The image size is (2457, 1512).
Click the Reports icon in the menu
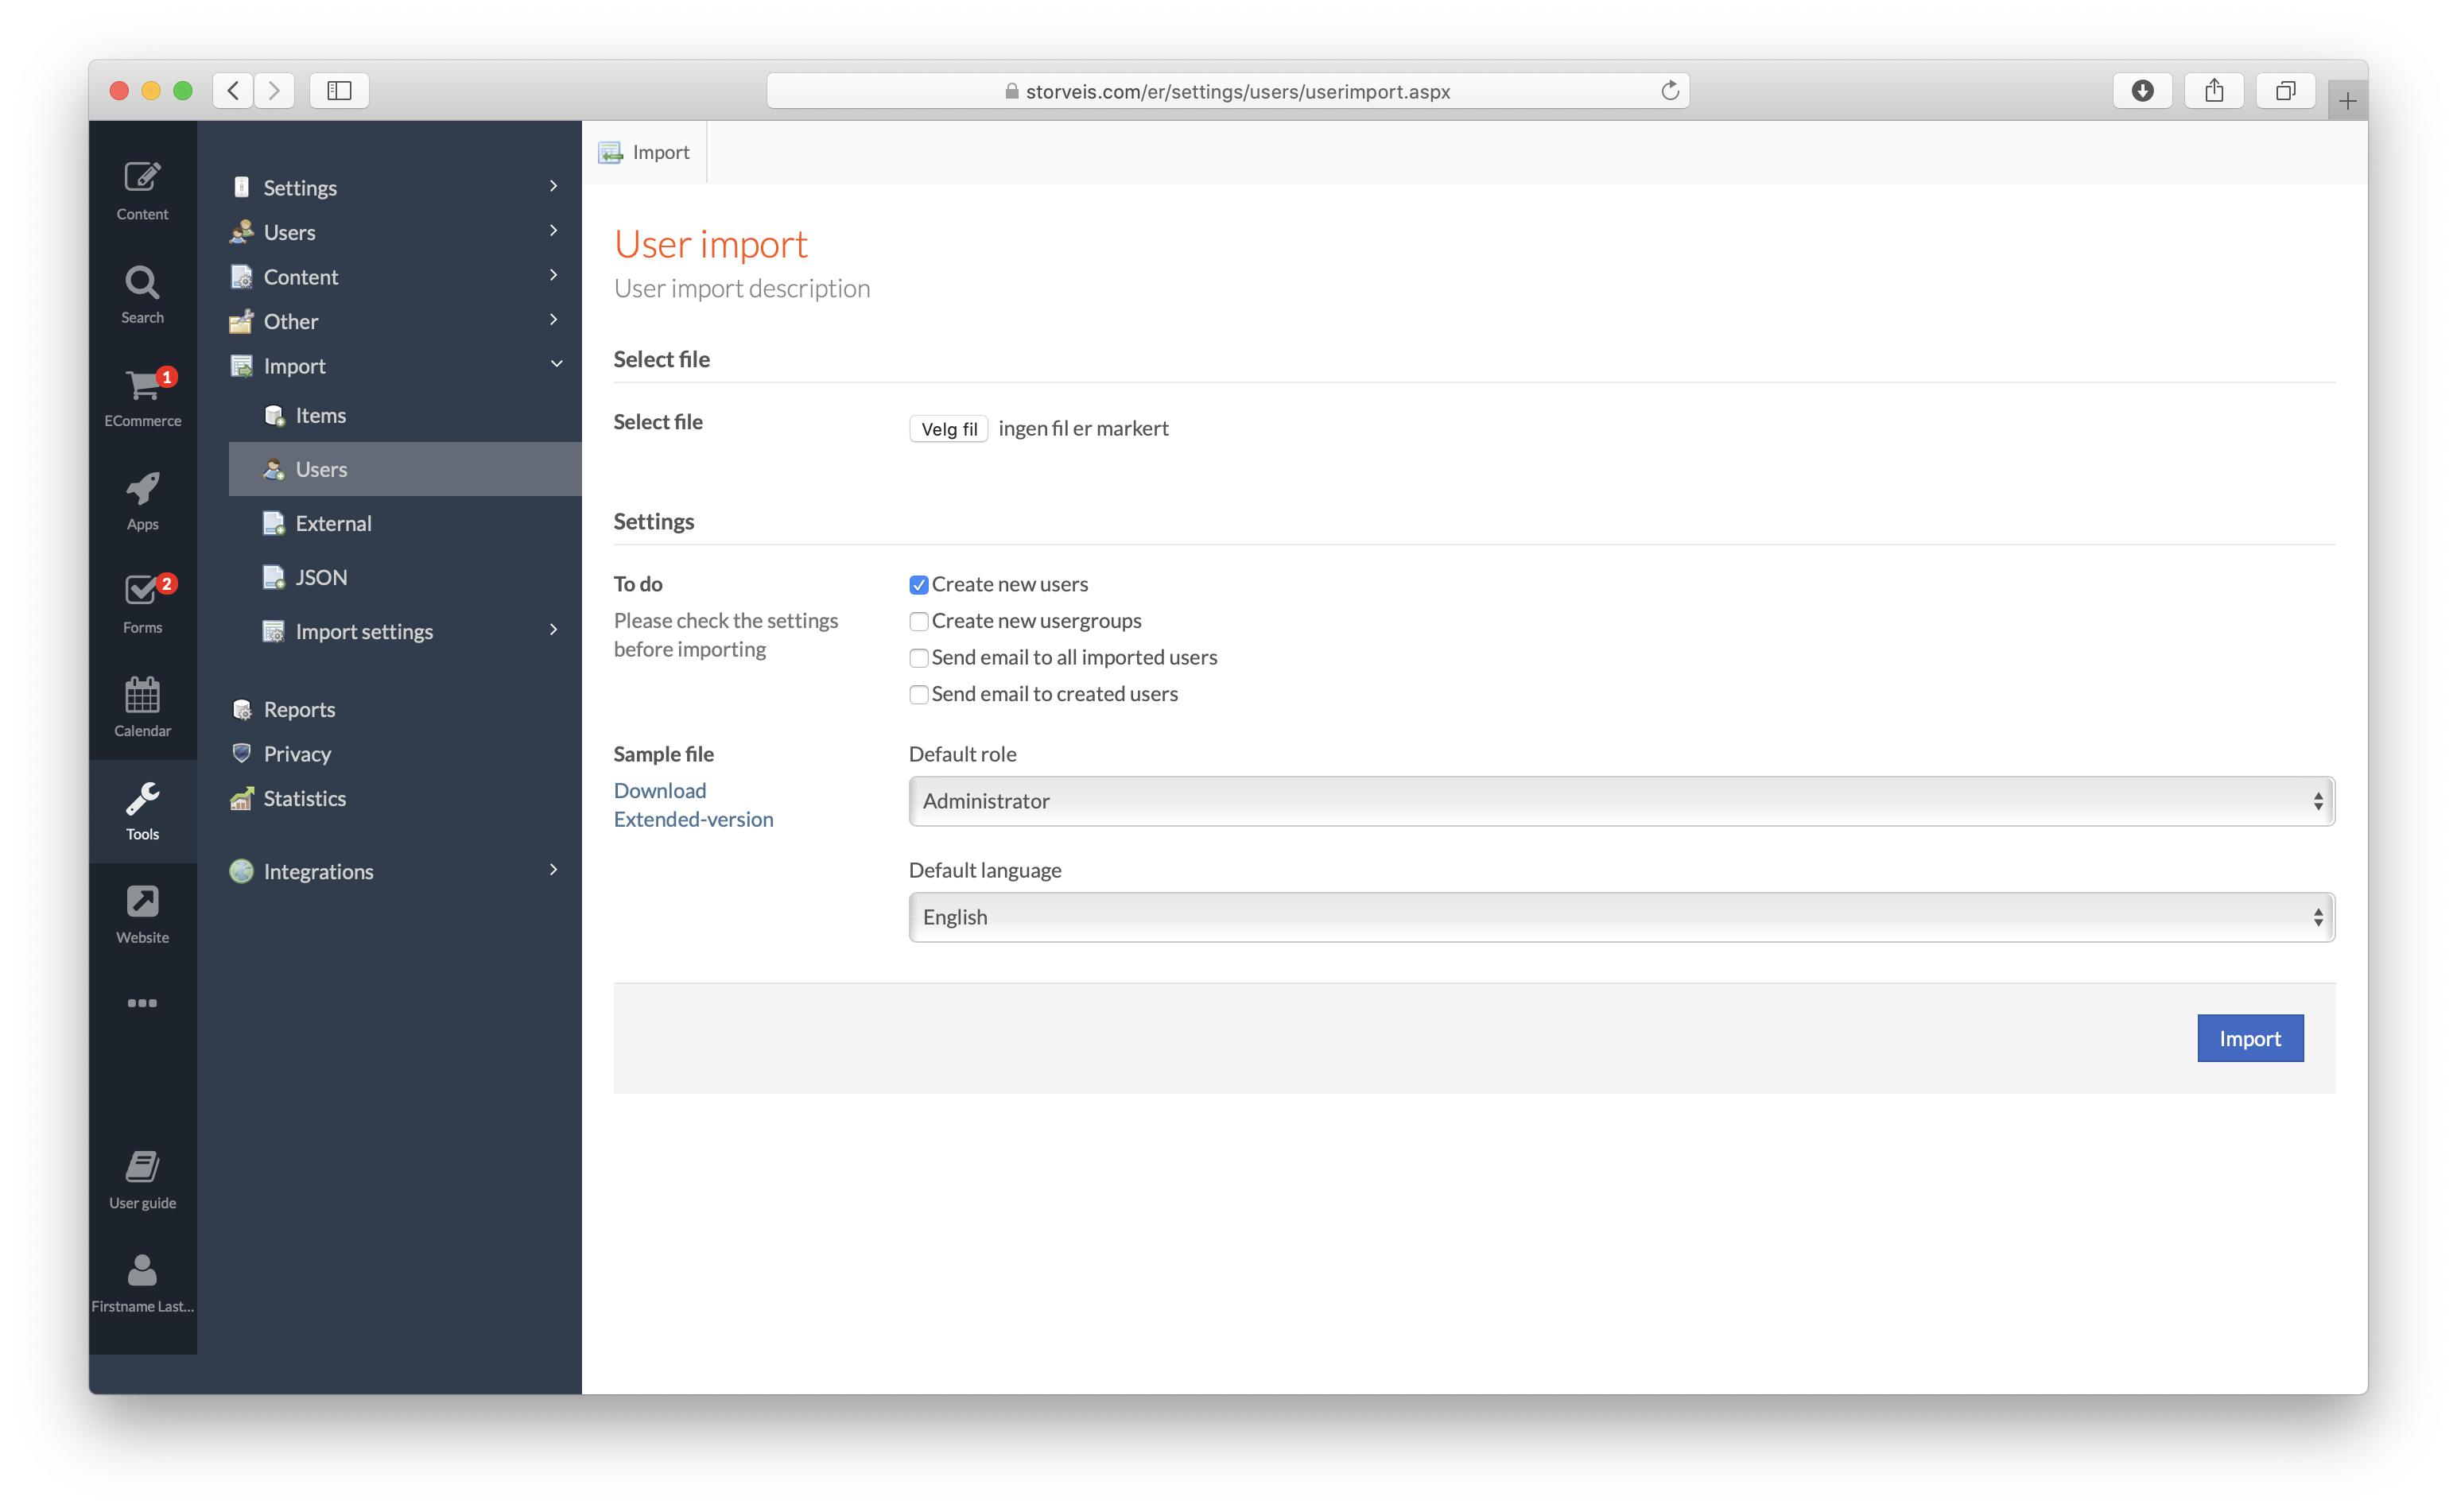coord(241,710)
